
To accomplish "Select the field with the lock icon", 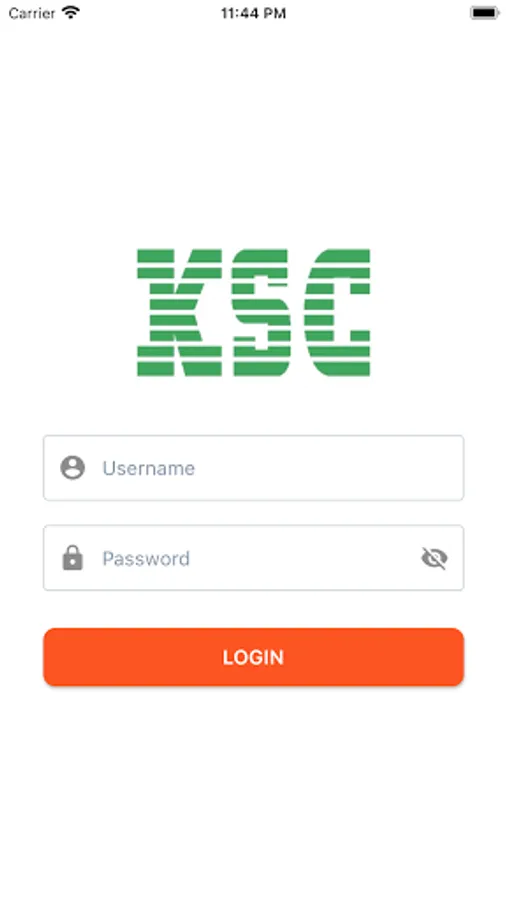I will point(254,558).
